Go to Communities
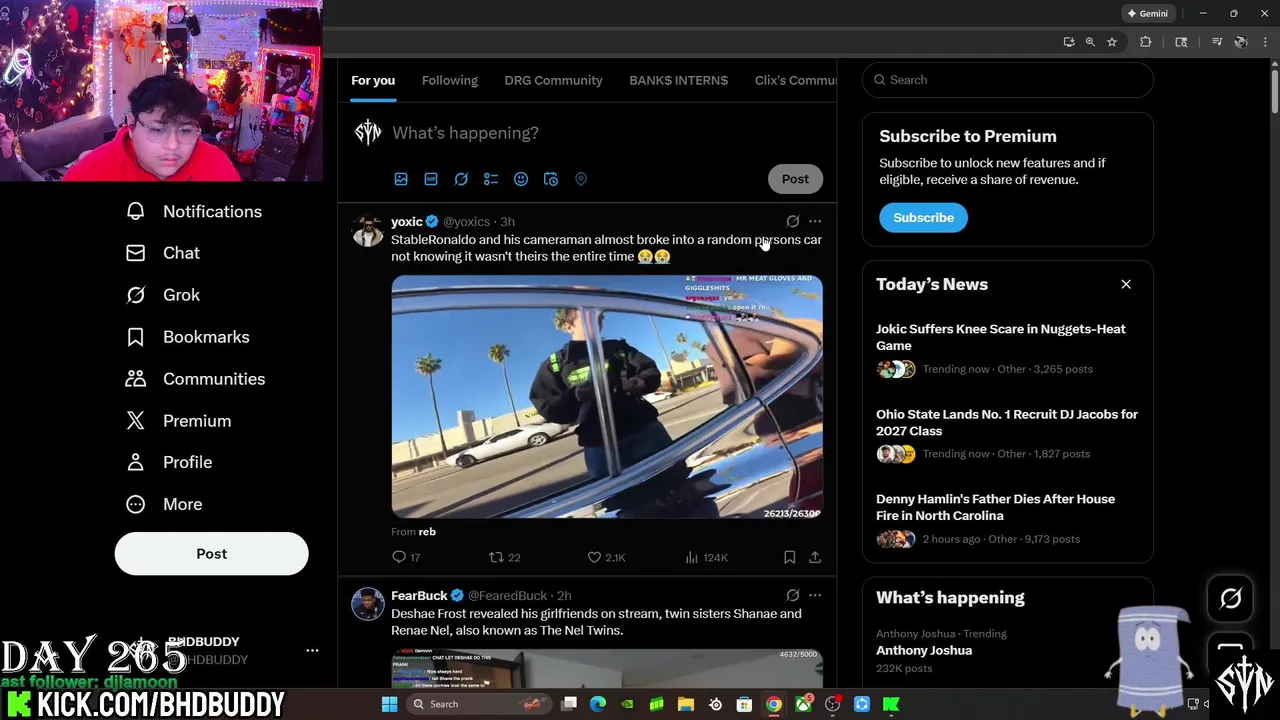 195,379
